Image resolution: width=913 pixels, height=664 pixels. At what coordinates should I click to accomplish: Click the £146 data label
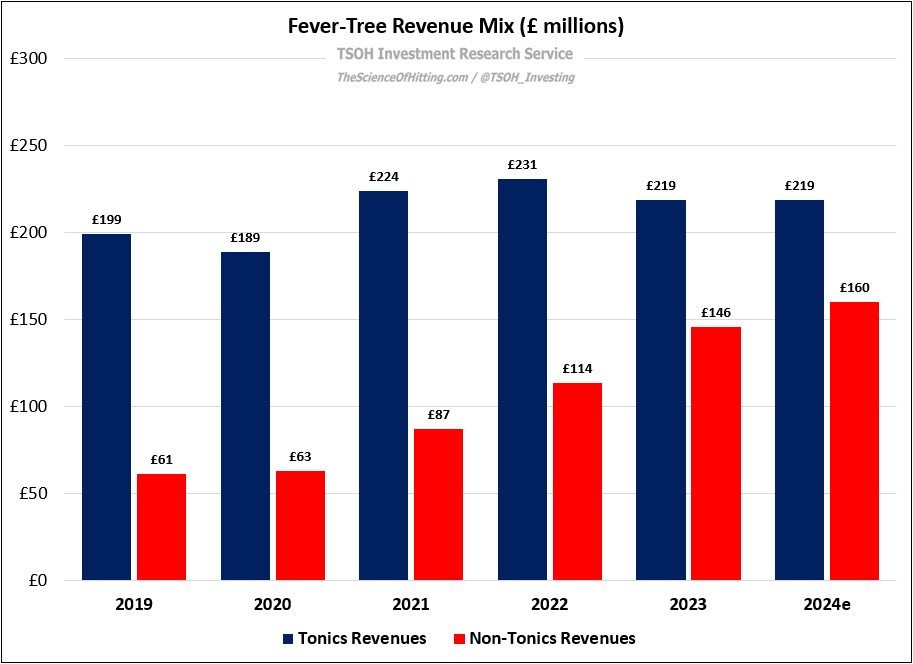point(716,313)
